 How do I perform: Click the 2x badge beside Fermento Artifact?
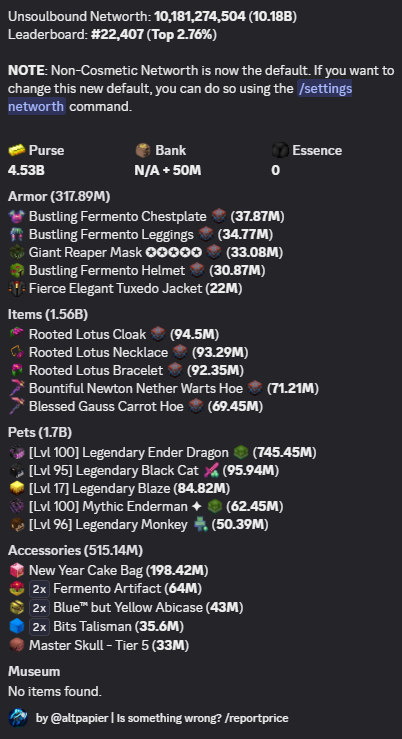[x=39, y=589]
